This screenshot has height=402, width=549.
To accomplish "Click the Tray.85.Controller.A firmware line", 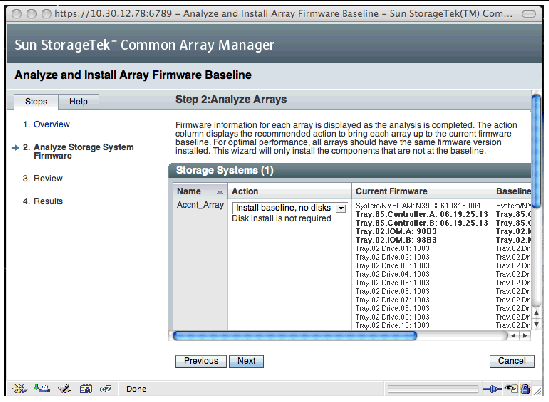I will (422, 214).
